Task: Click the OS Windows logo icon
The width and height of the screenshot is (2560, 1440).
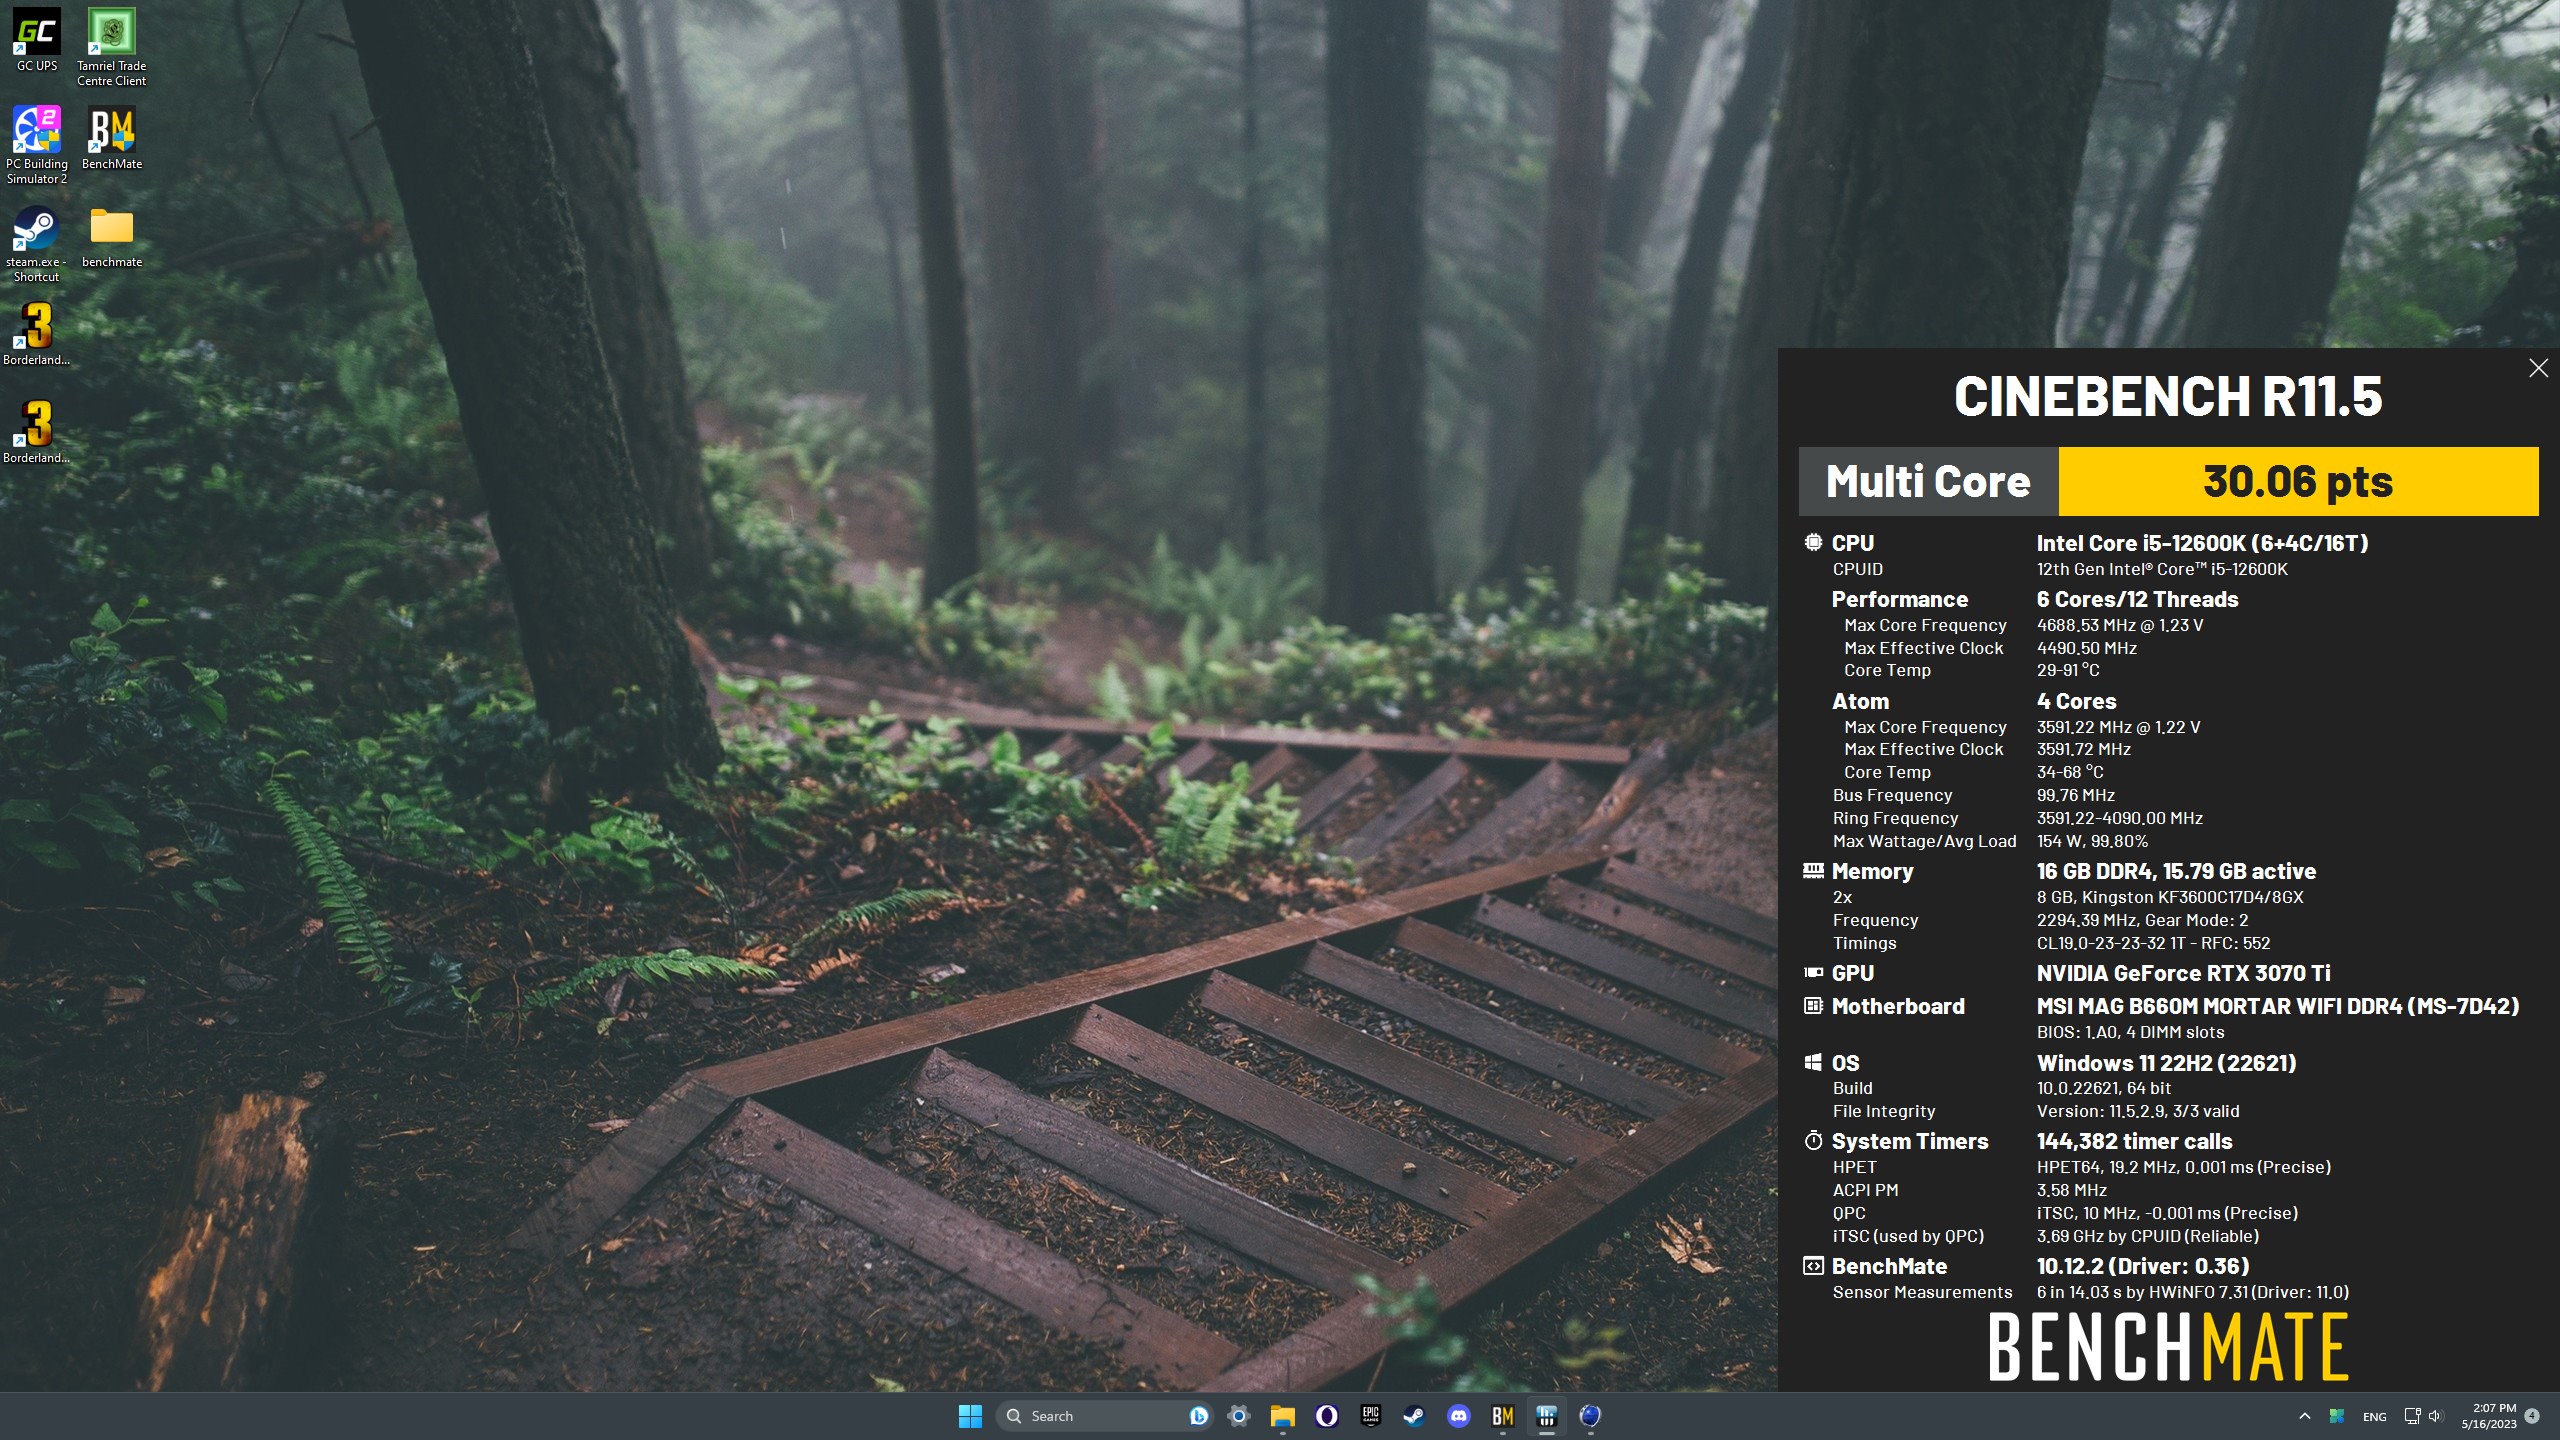Action: 1813,1062
